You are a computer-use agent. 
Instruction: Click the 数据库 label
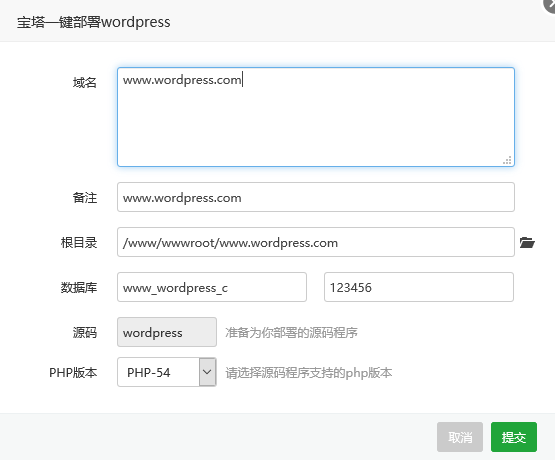(79, 288)
